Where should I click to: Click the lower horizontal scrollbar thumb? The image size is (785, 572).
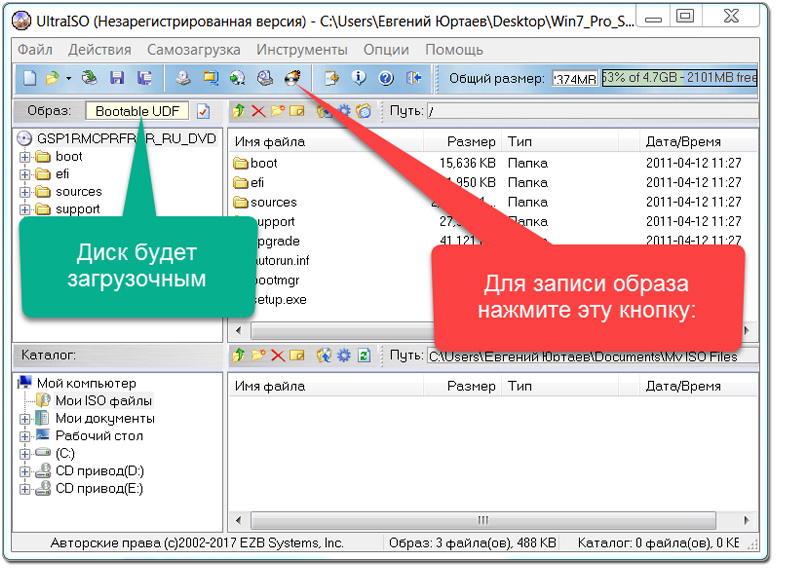click(x=483, y=521)
